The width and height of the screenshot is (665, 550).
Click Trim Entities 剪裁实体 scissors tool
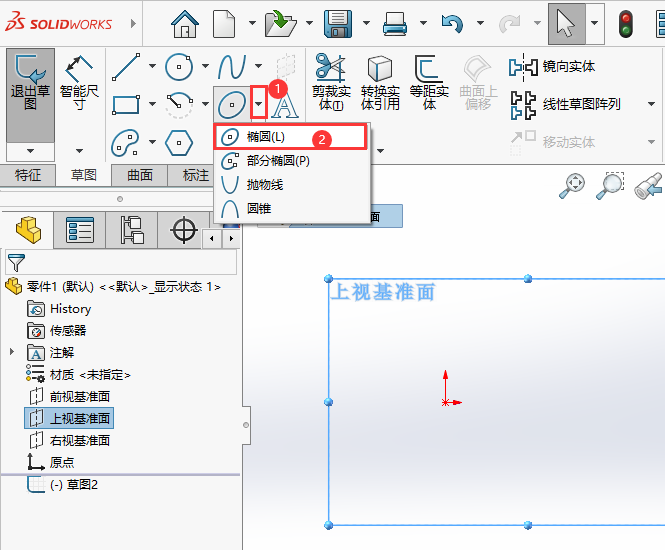[x=331, y=81]
